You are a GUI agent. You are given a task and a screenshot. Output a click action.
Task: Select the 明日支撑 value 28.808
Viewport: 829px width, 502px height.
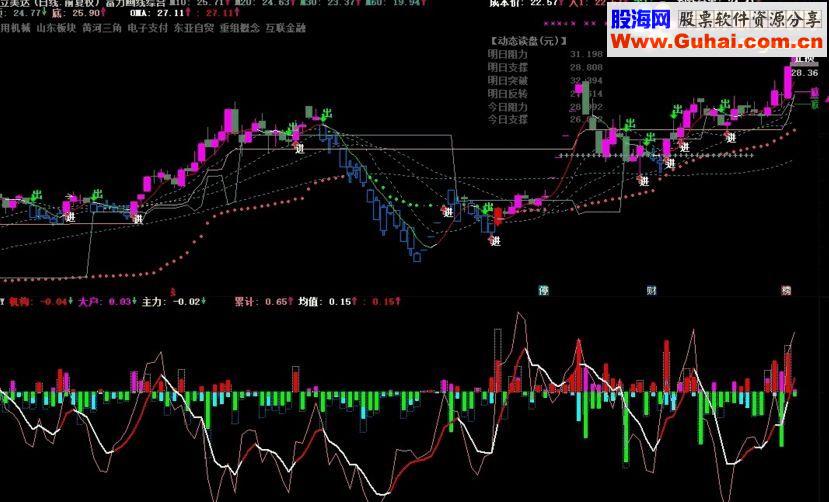pyautogui.click(x=586, y=68)
